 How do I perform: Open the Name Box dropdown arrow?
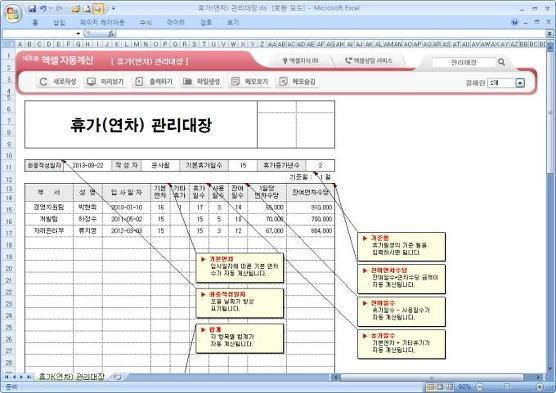point(78,34)
